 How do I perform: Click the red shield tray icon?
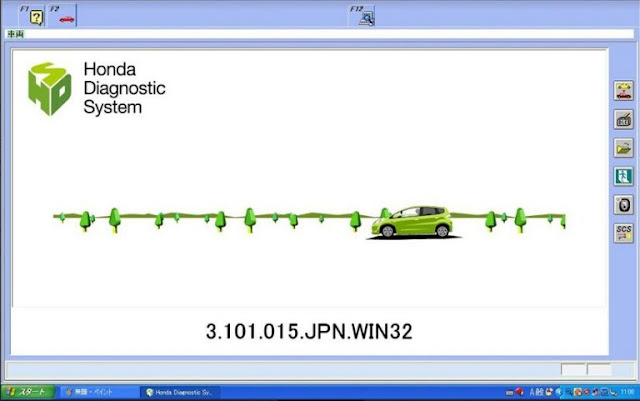point(586,392)
